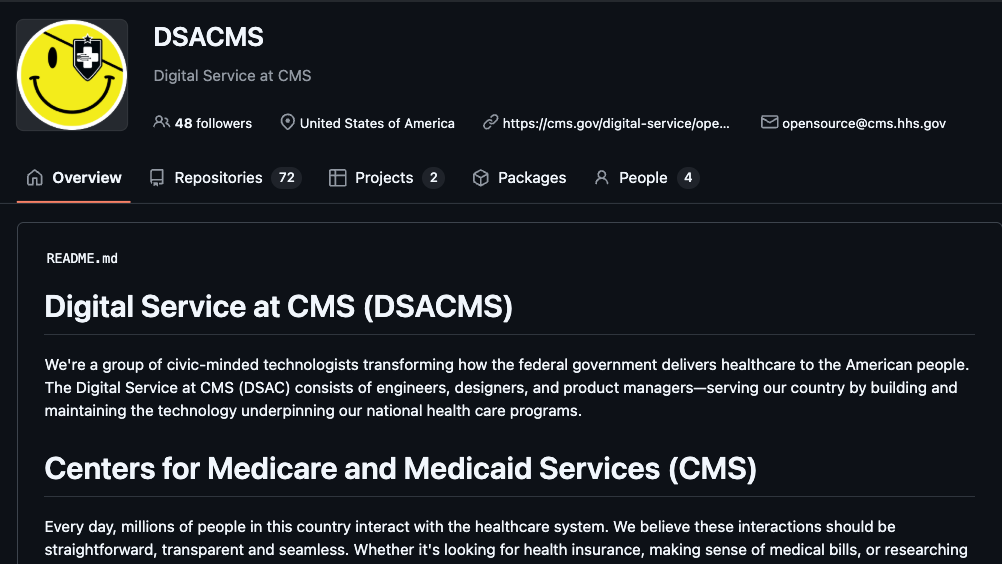Go to the Projects tab
Screen dimensions: 1002x564
[x=384, y=178]
